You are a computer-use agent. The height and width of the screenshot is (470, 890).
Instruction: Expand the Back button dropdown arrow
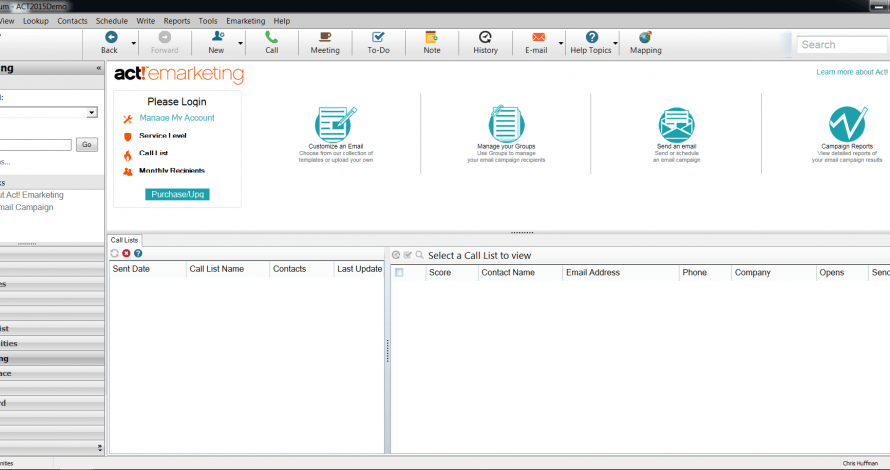[x=134, y=43]
